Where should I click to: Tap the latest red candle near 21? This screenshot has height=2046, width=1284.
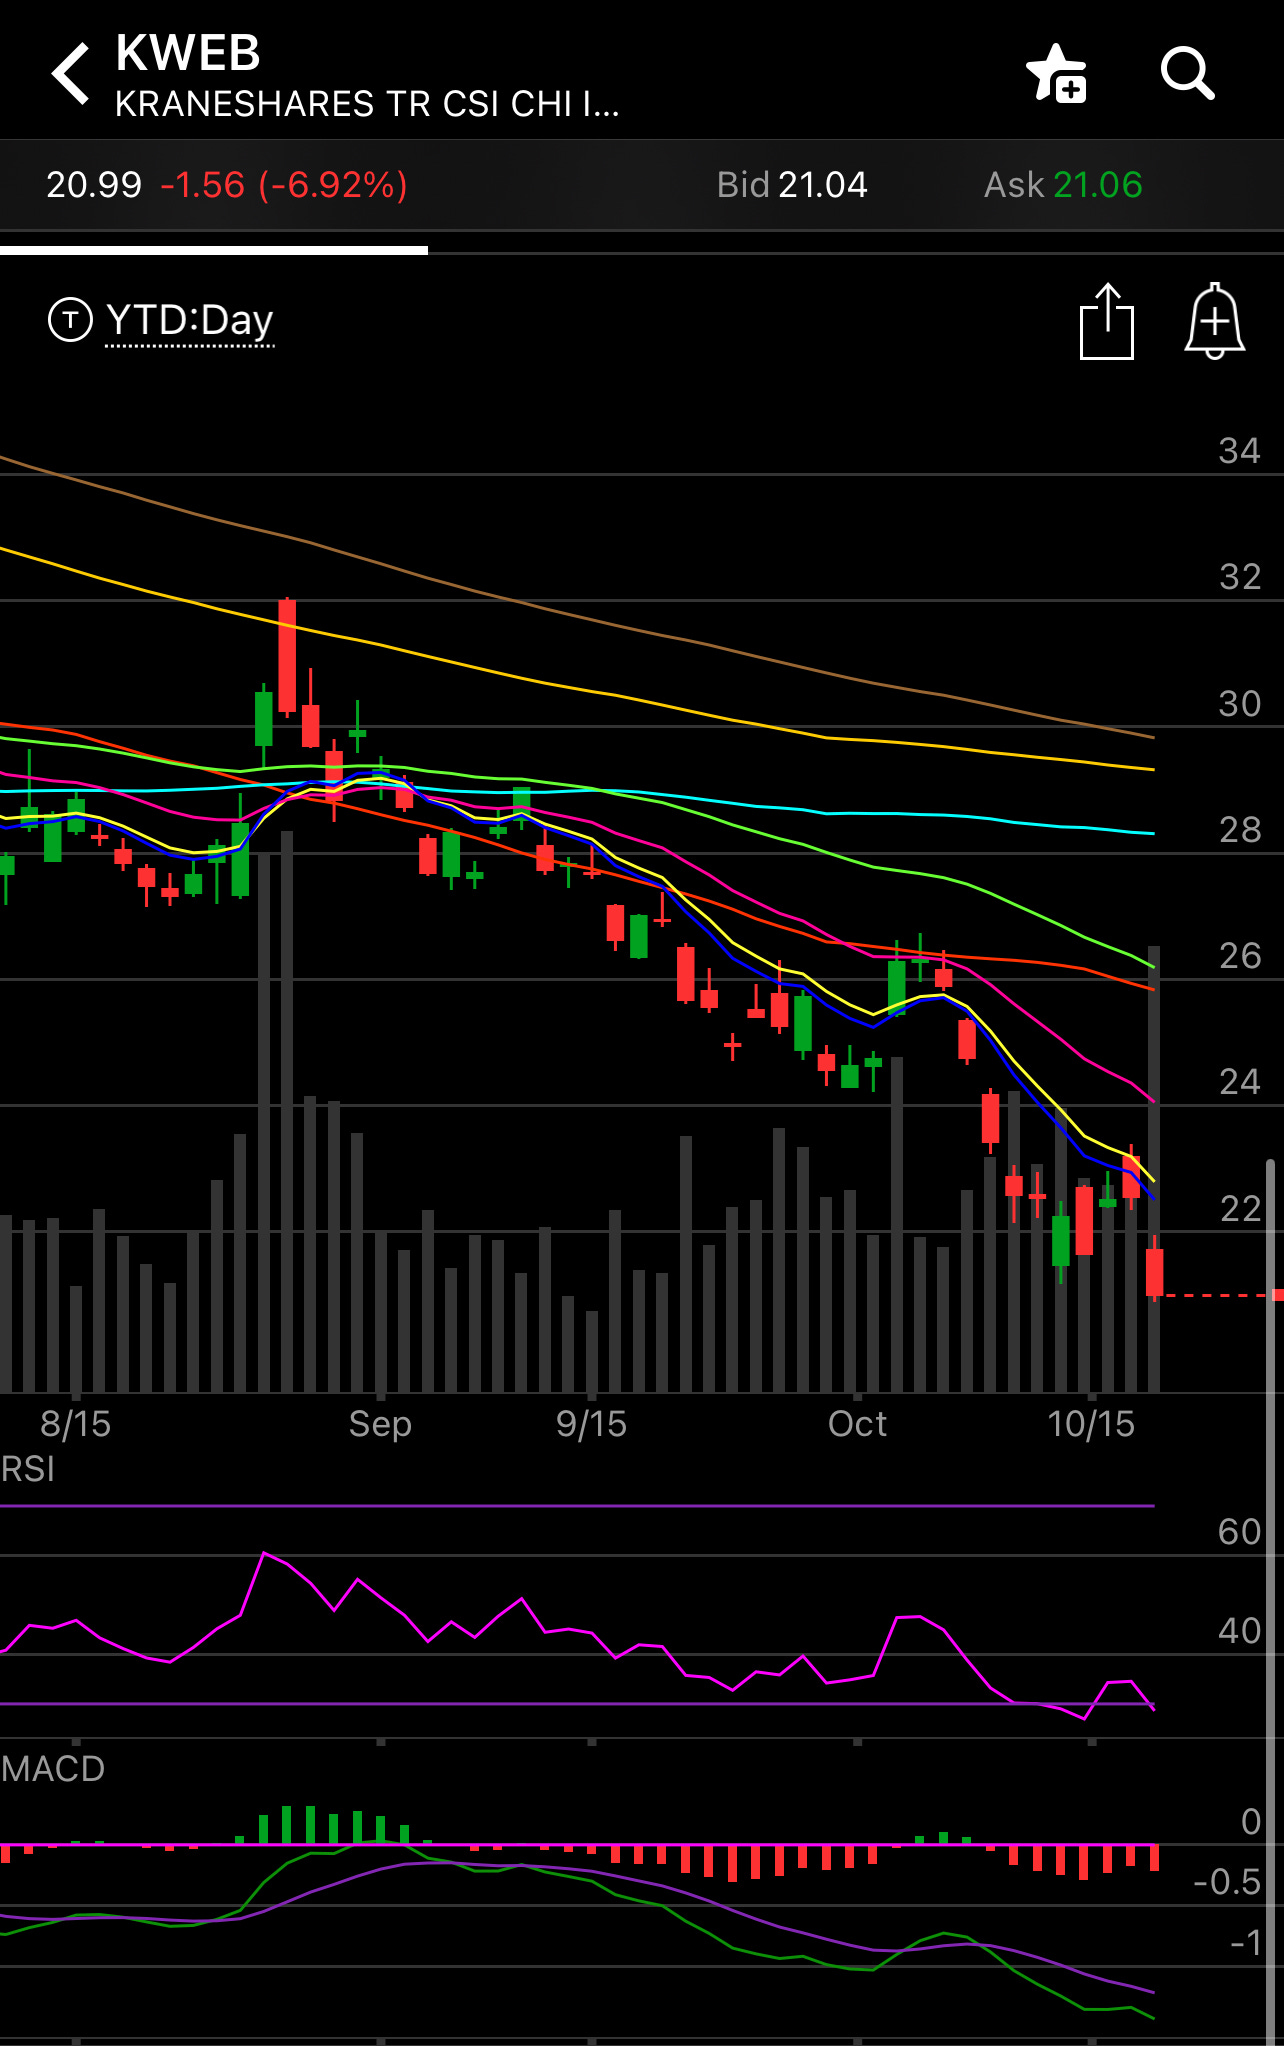[x=1155, y=1269]
